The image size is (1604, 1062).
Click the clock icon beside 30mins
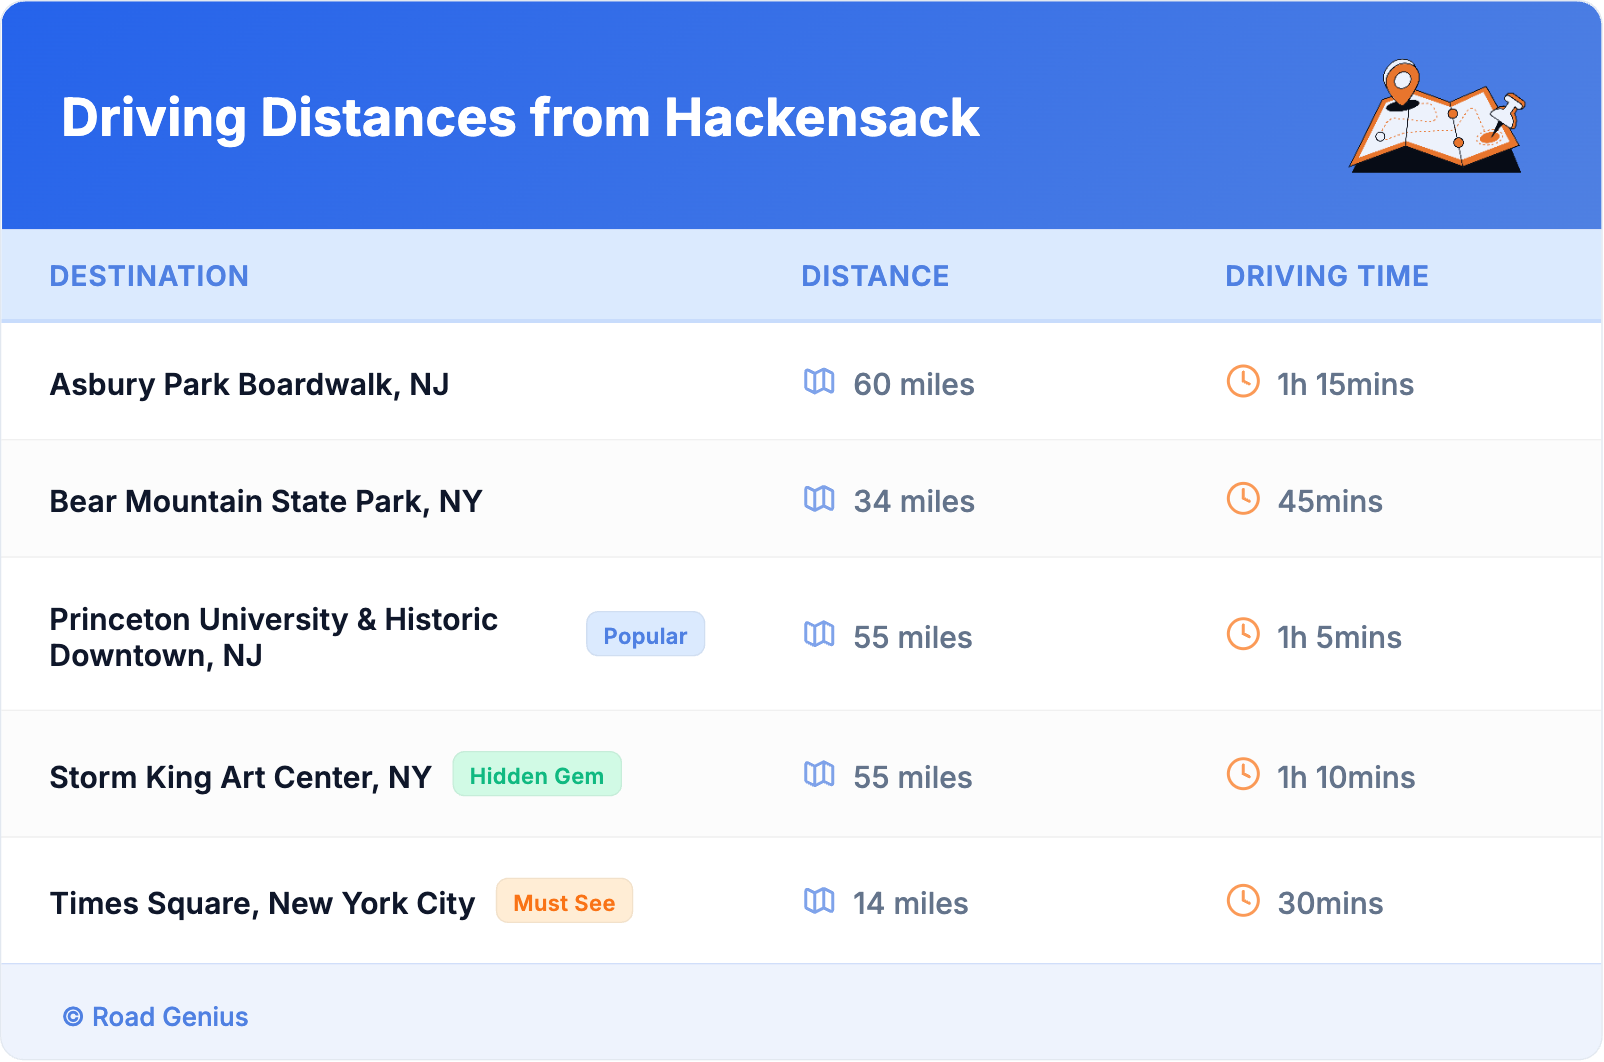[1243, 901]
